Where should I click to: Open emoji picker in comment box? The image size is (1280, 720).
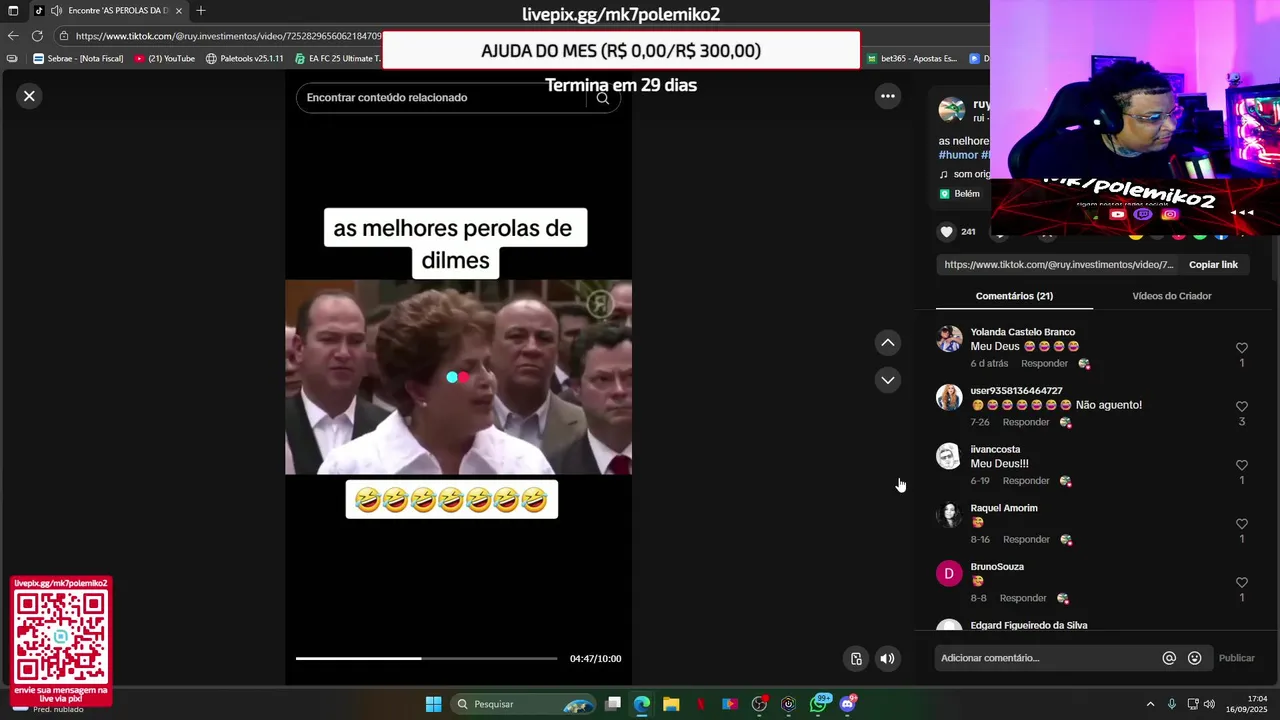[1194, 658]
